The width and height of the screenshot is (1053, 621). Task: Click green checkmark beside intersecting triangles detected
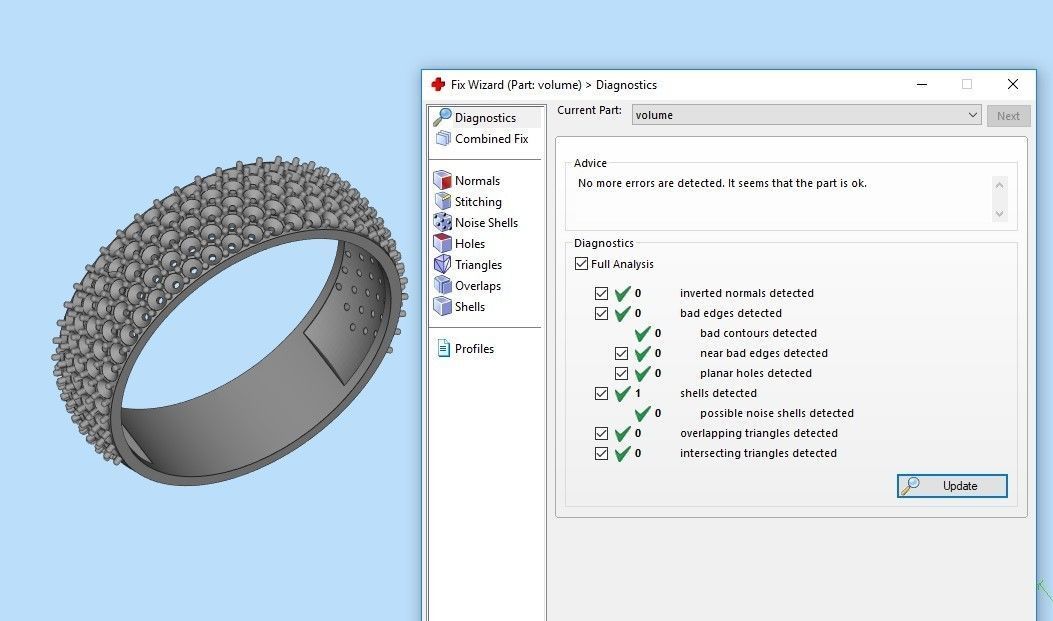point(623,453)
